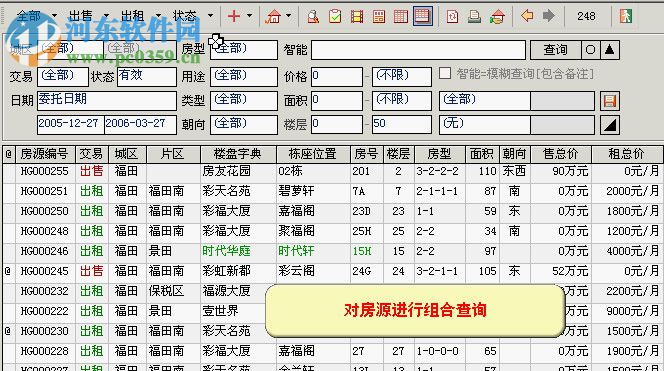
Task: Sort by the 租总价 column header
Action: click(627, 154)
